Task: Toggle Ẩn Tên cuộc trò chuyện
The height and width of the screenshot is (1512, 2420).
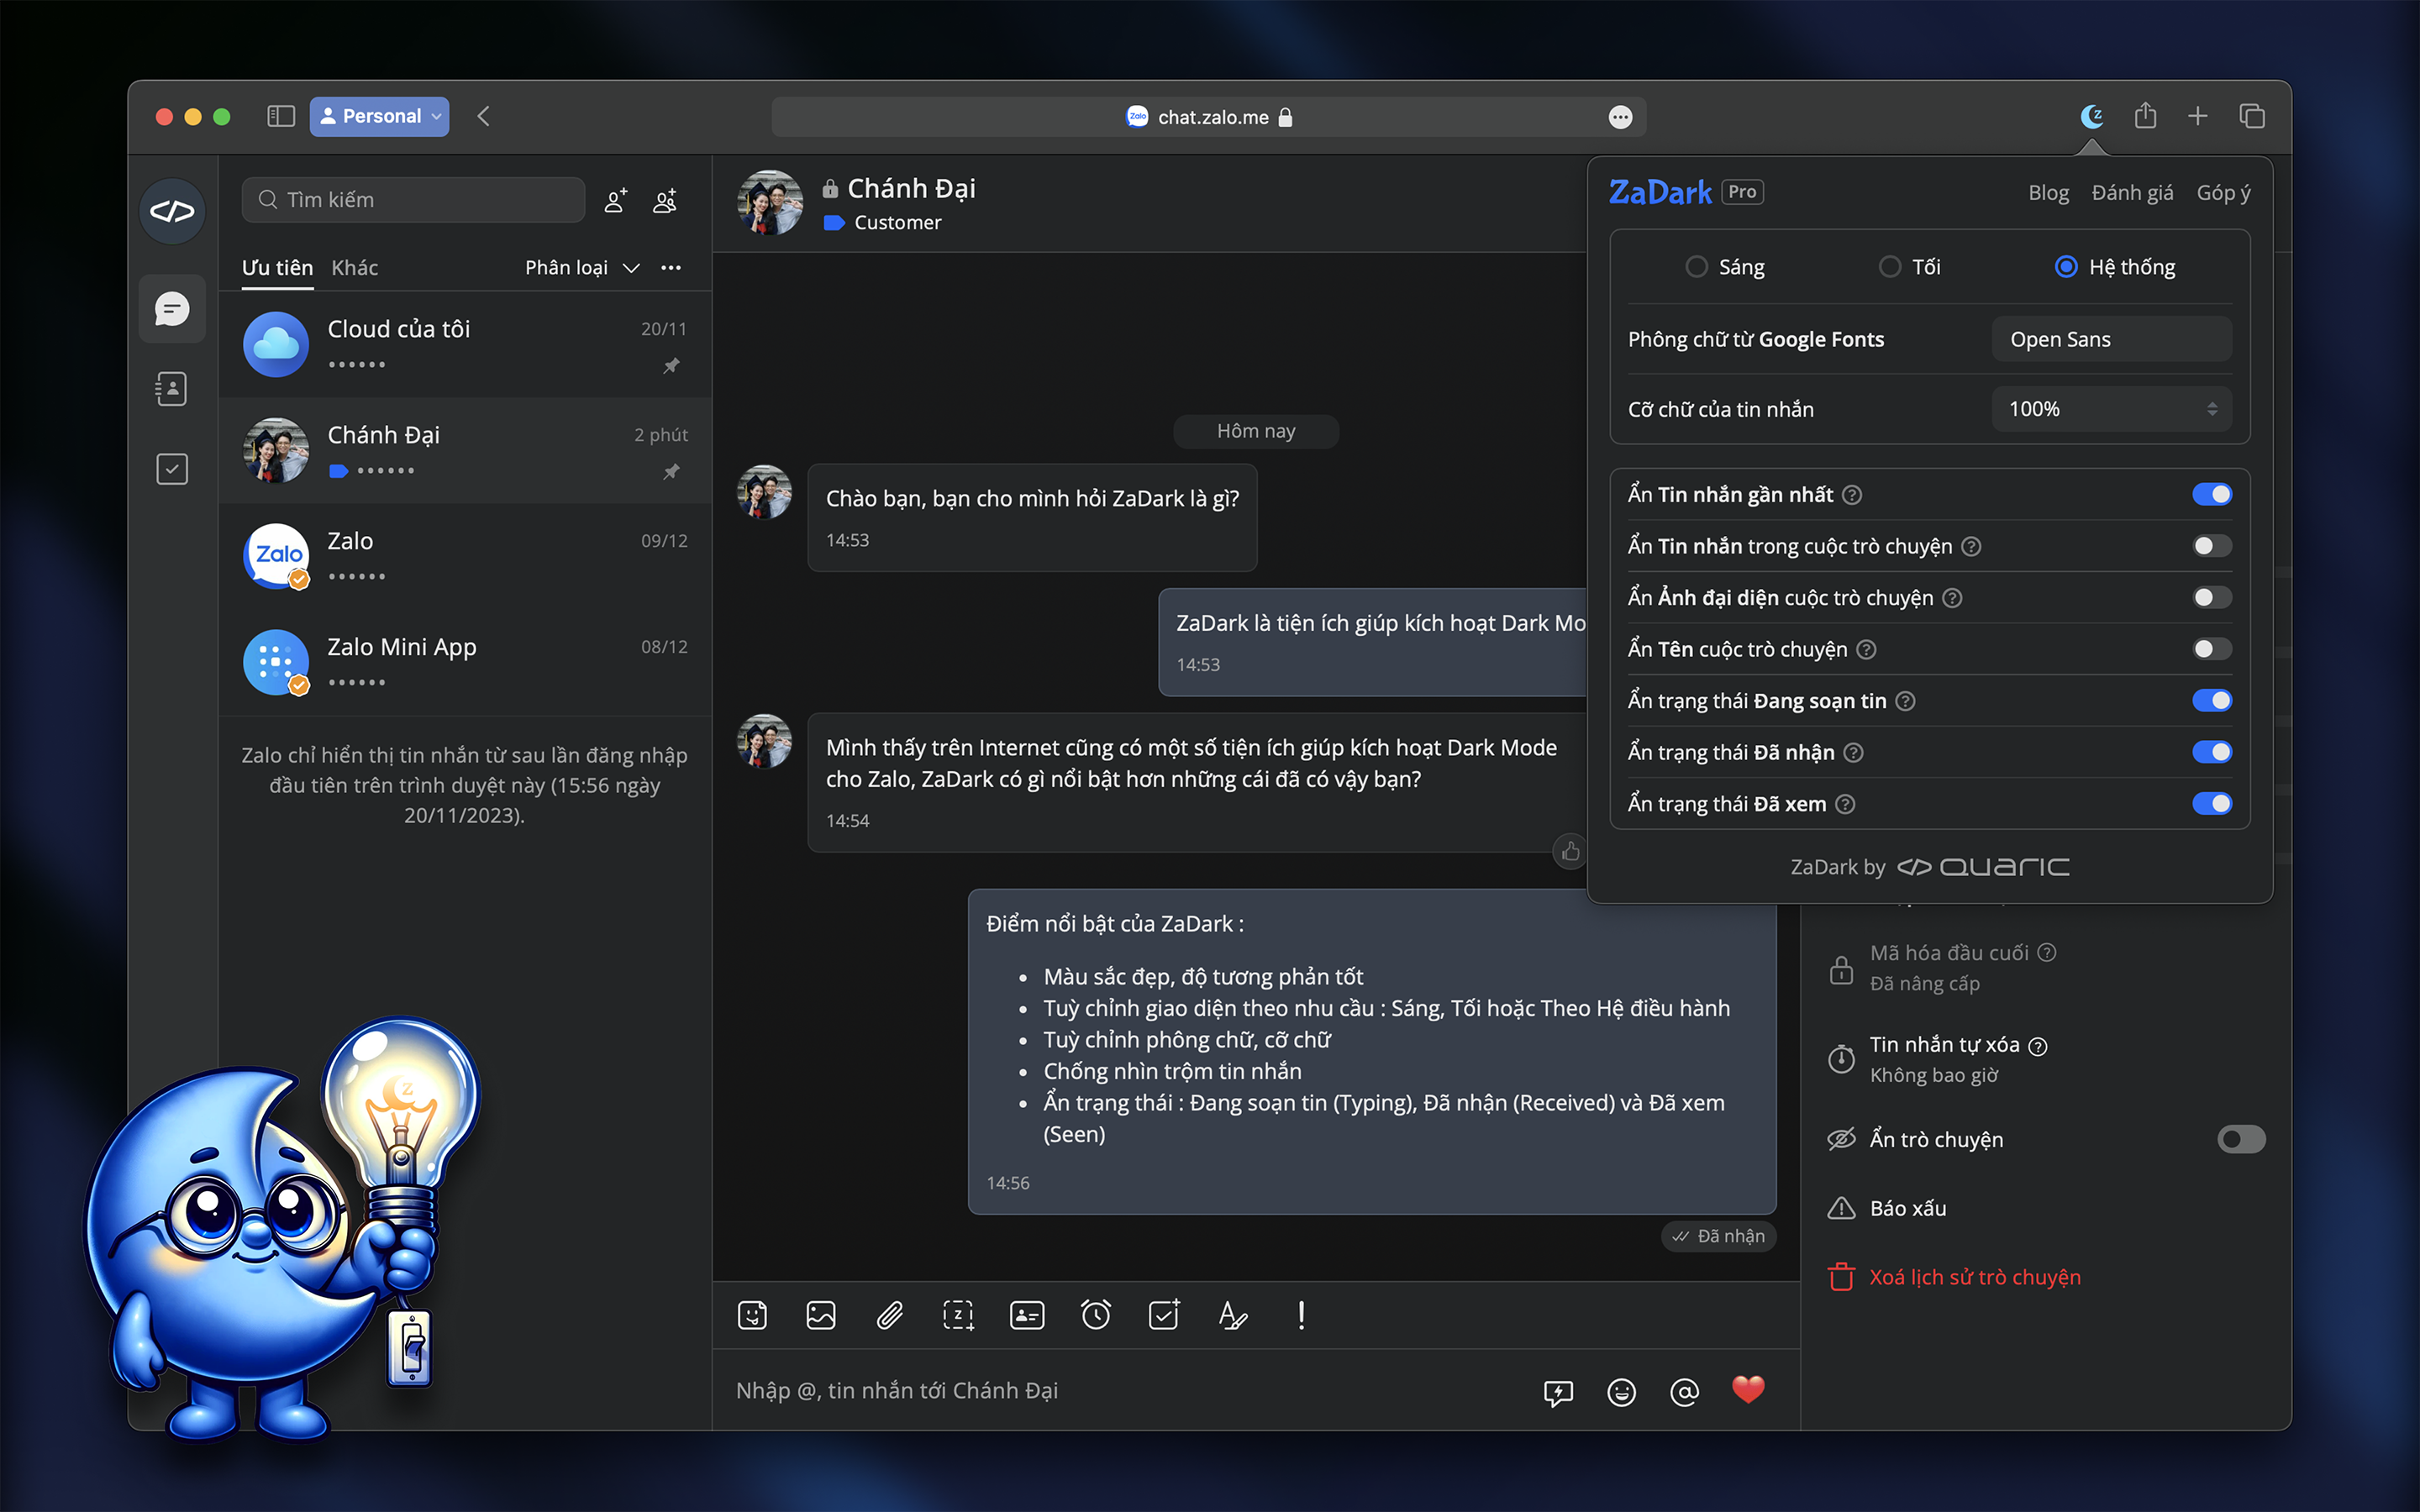Action: point(2211,649)
